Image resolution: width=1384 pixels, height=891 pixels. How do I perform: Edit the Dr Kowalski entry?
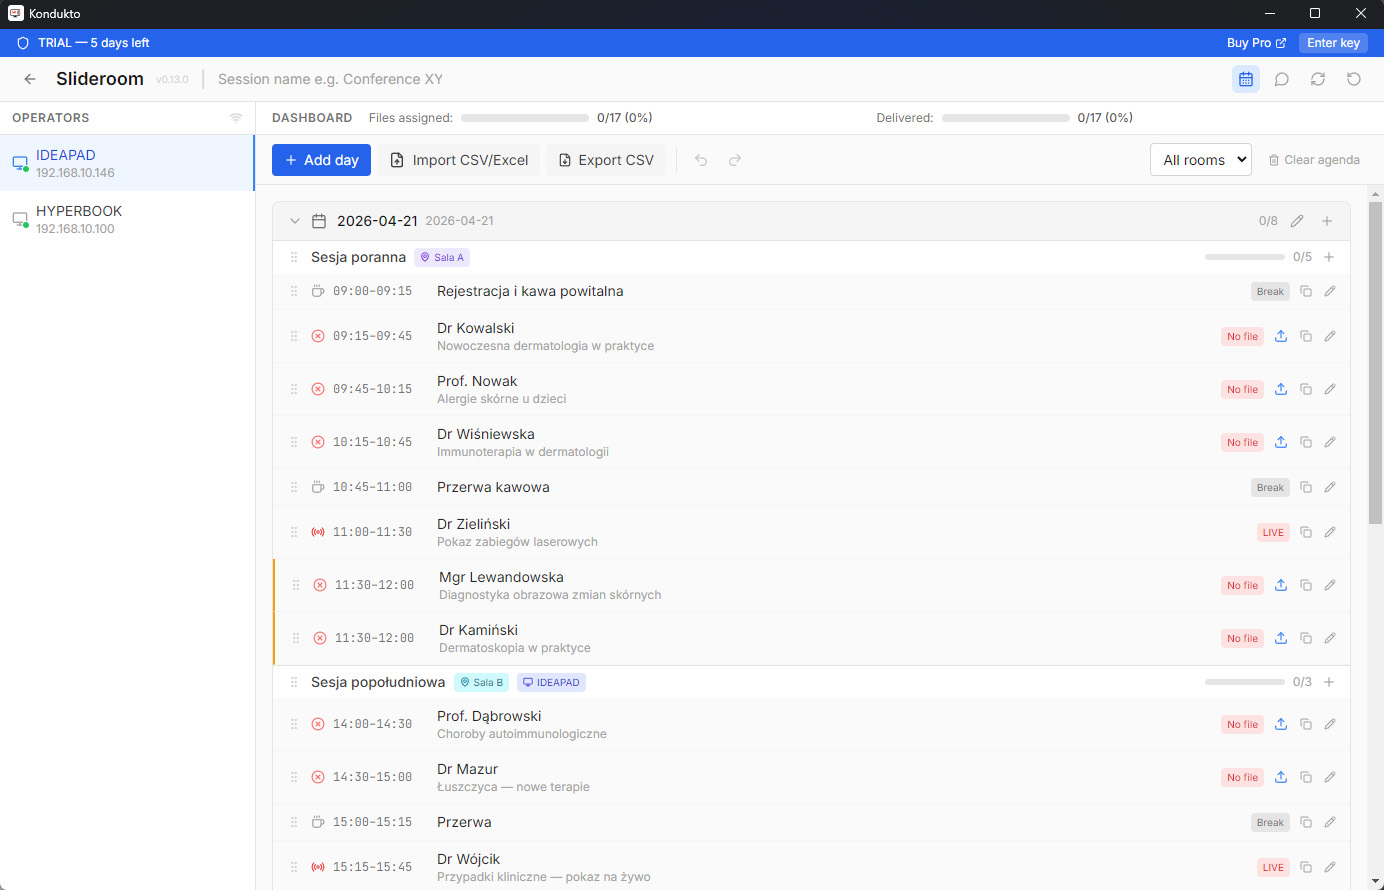[1330, 336]
